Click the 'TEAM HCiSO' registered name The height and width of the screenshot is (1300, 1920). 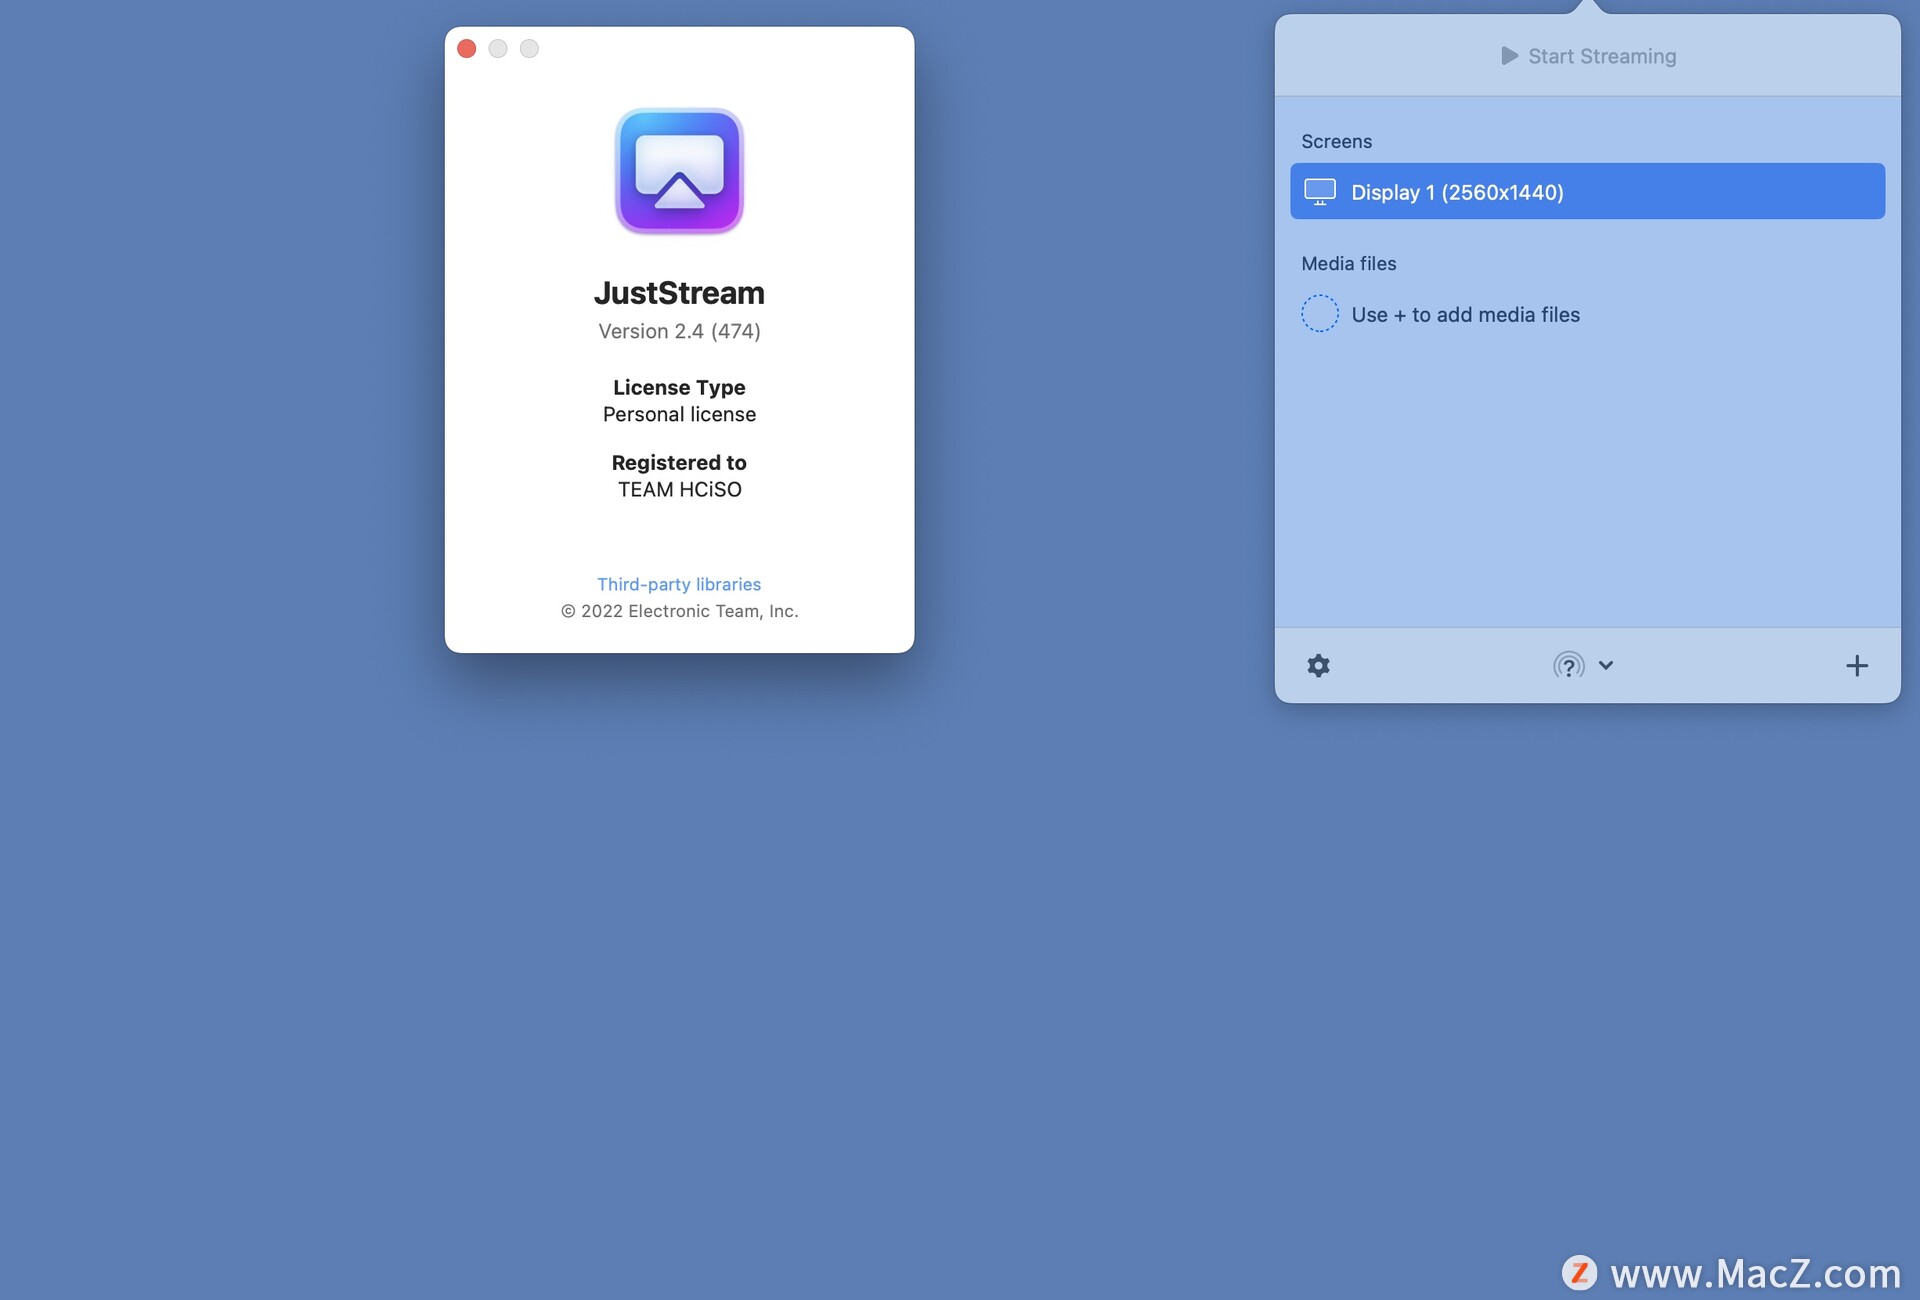pos(679,490)
